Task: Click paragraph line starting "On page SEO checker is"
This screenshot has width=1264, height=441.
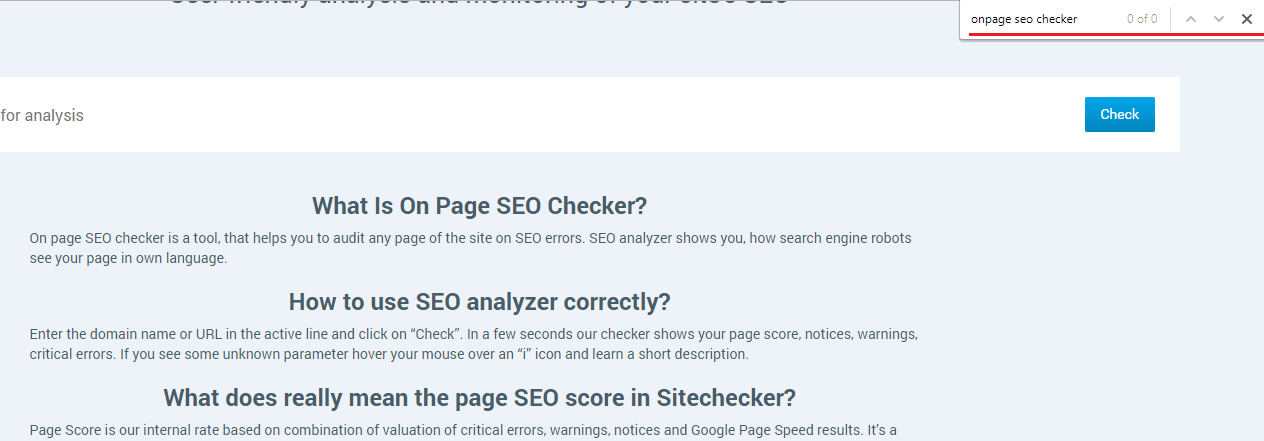Action: 470,238
